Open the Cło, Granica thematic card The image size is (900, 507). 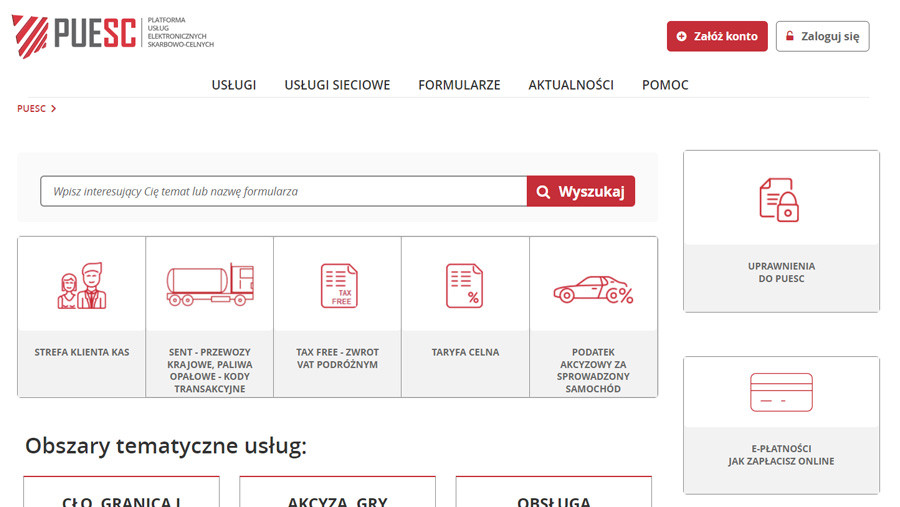tap(121, 491)
